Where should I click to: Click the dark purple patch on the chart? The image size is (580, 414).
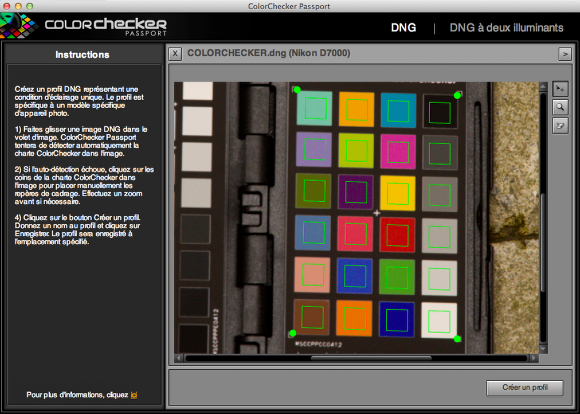click(x=355, y=192)
